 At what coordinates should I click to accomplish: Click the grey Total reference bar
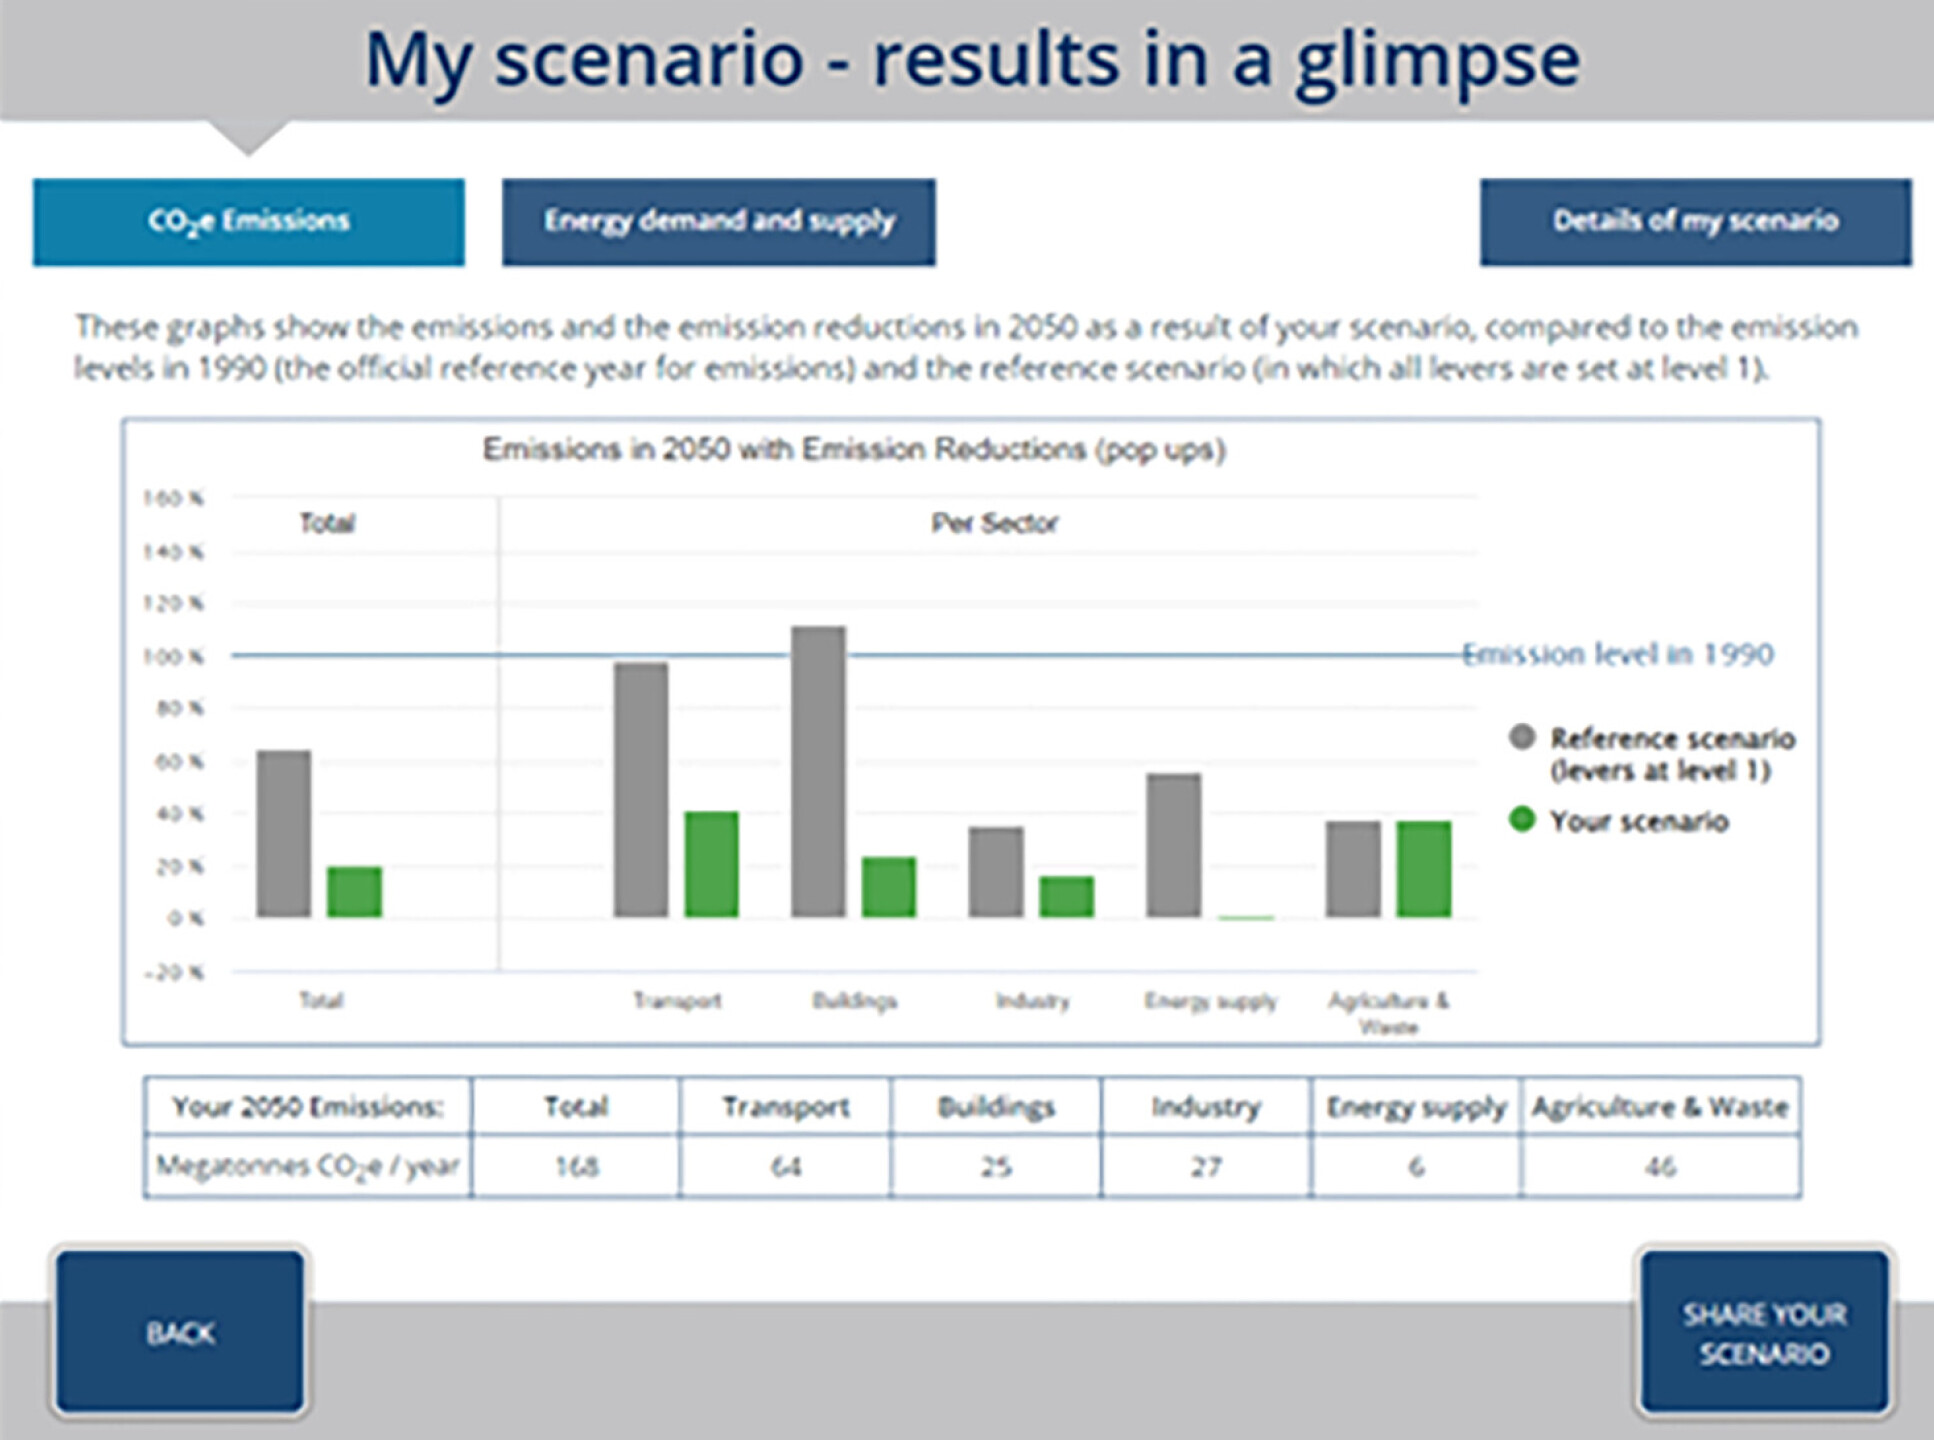284,833
